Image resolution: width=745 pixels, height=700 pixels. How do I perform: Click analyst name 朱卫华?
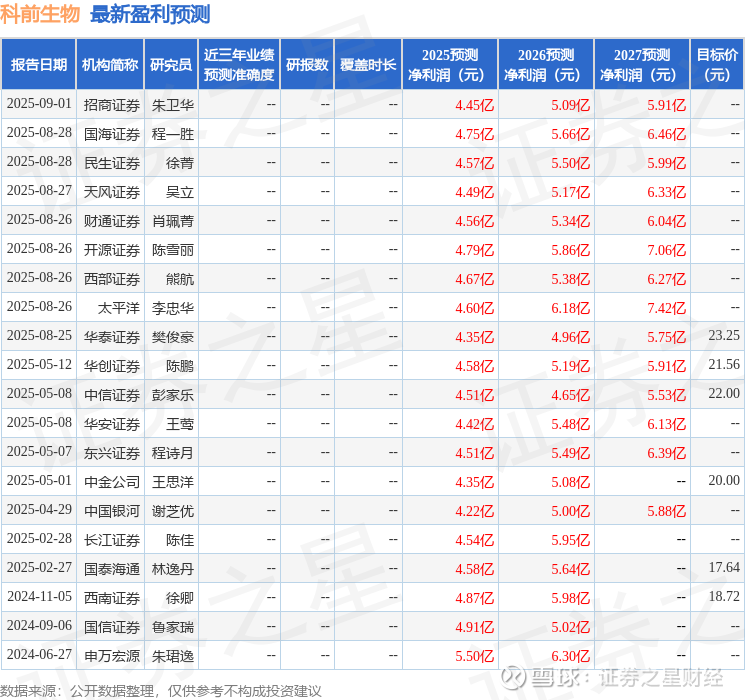coord(173,105)
